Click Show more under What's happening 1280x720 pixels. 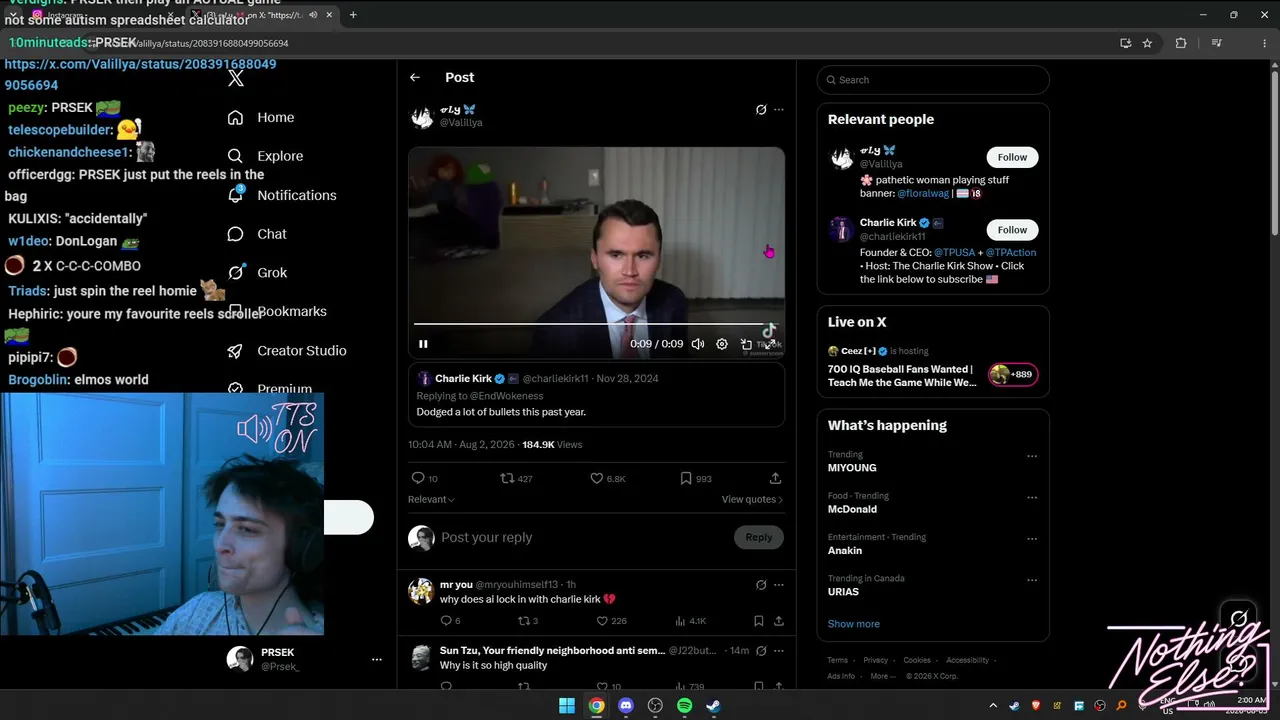click(854, 624)
